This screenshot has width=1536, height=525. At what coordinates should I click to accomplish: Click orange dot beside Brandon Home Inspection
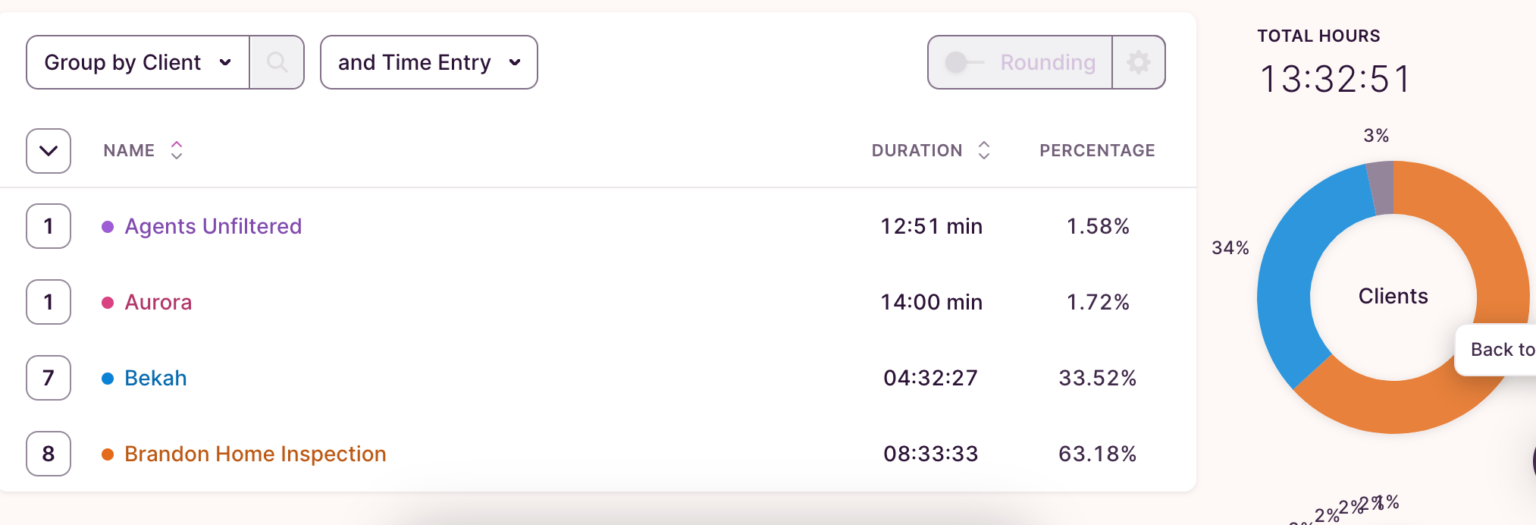tap(108, 455)
